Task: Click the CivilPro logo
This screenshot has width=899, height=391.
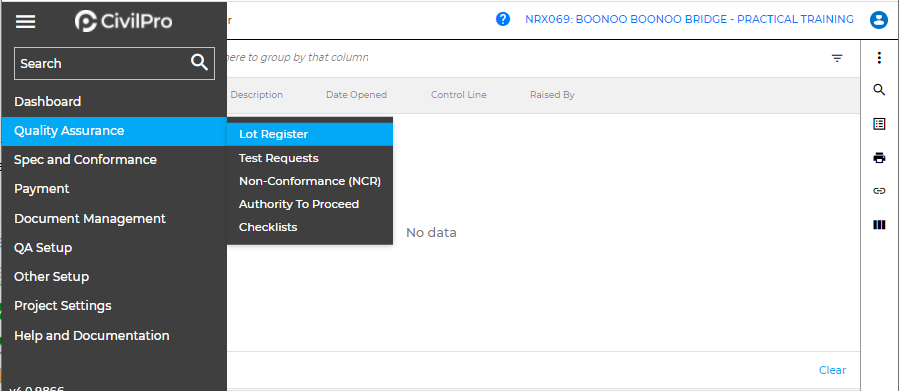Action: pyautogui.click(x=123, y=22)
